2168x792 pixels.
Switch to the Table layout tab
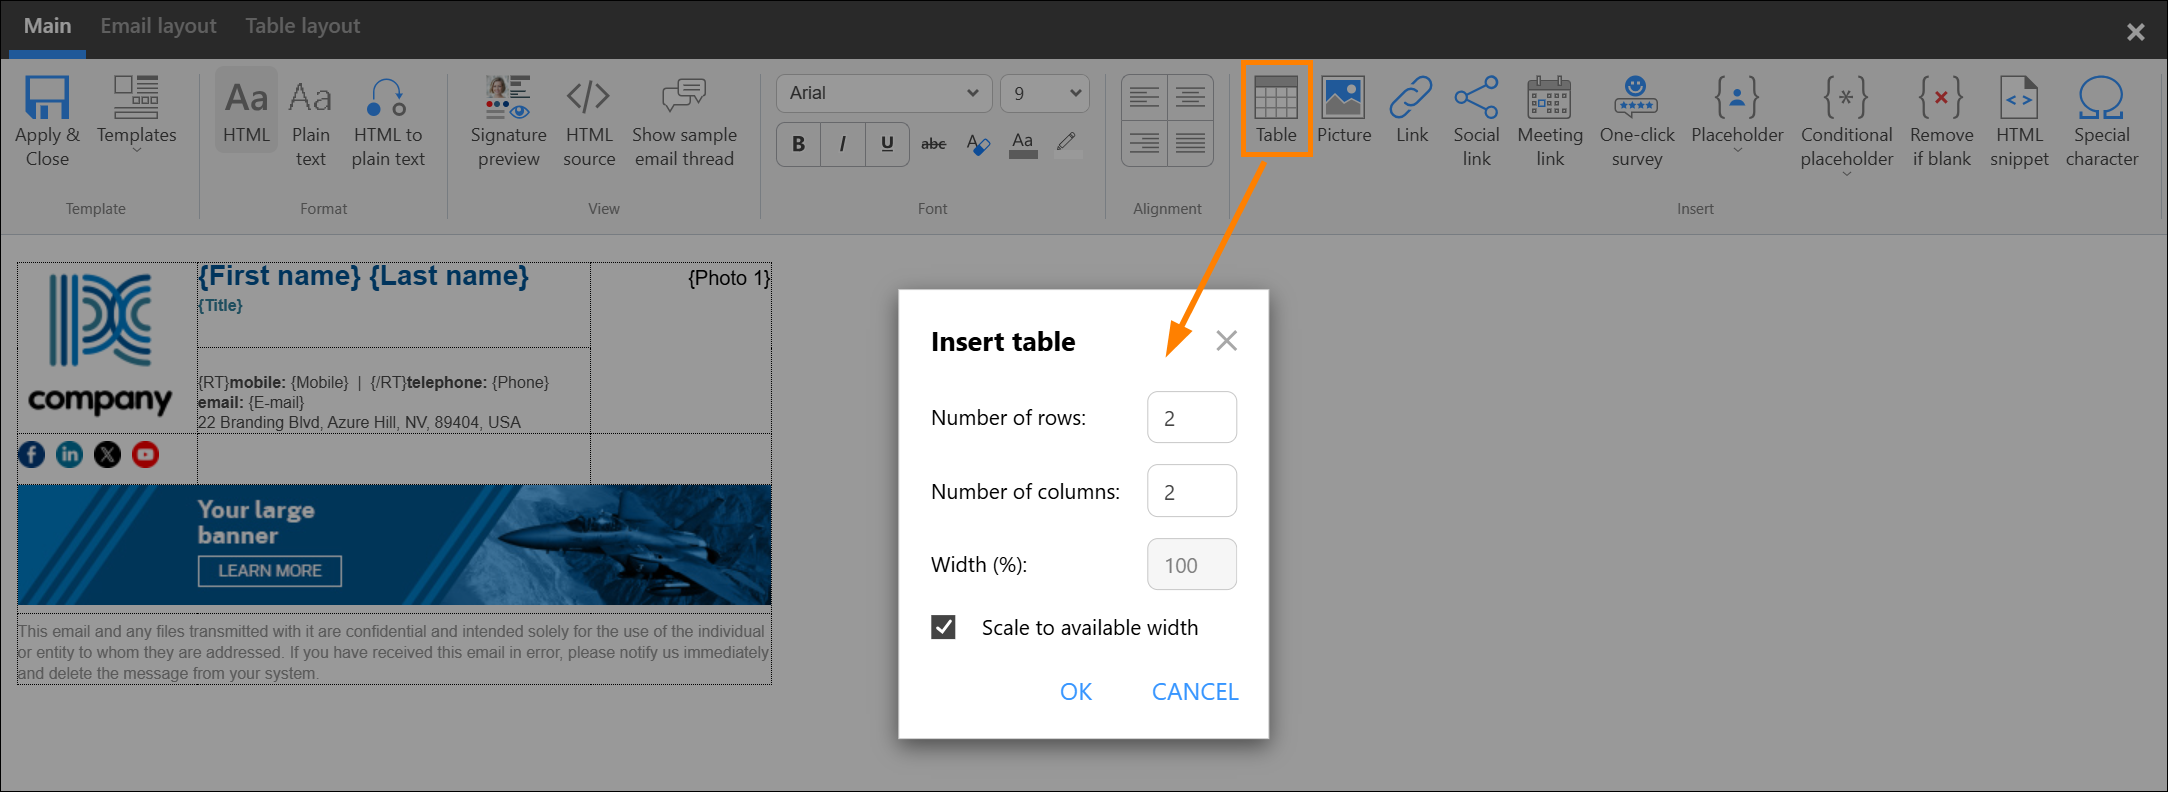coord(302,26)
